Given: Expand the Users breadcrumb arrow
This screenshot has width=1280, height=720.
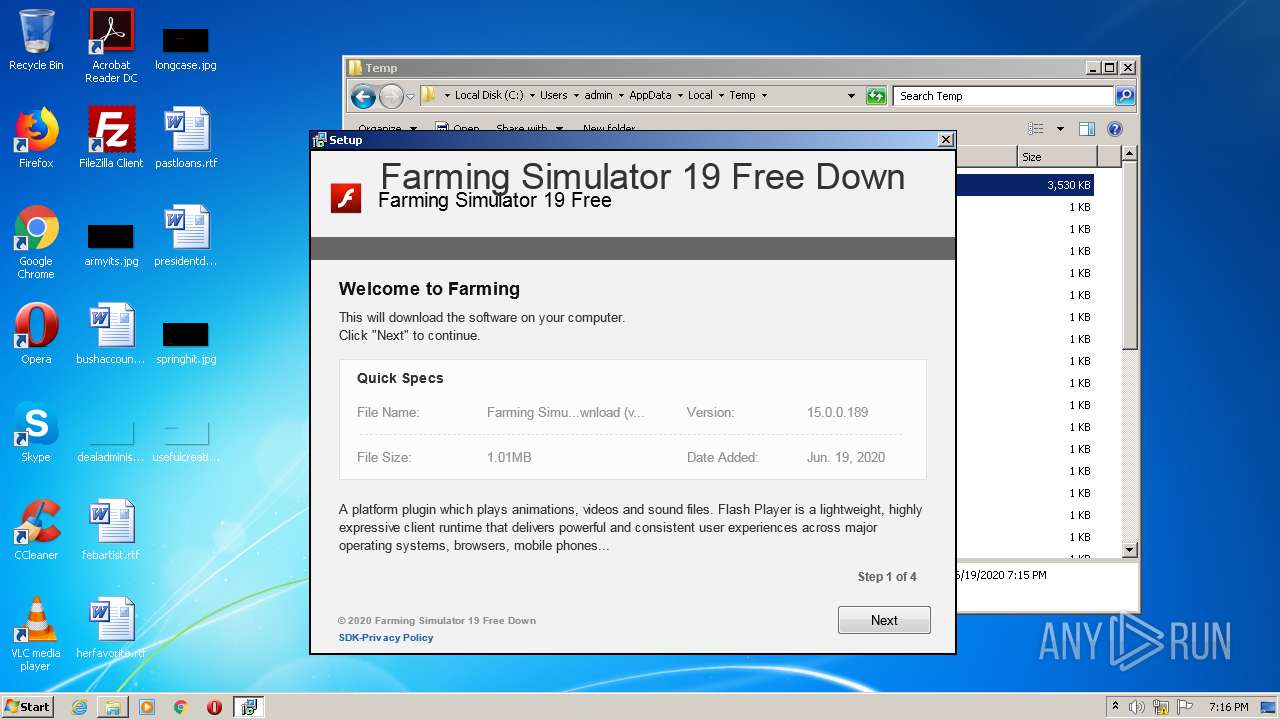Looking at the screenshot, I should [x=576, y=96].
